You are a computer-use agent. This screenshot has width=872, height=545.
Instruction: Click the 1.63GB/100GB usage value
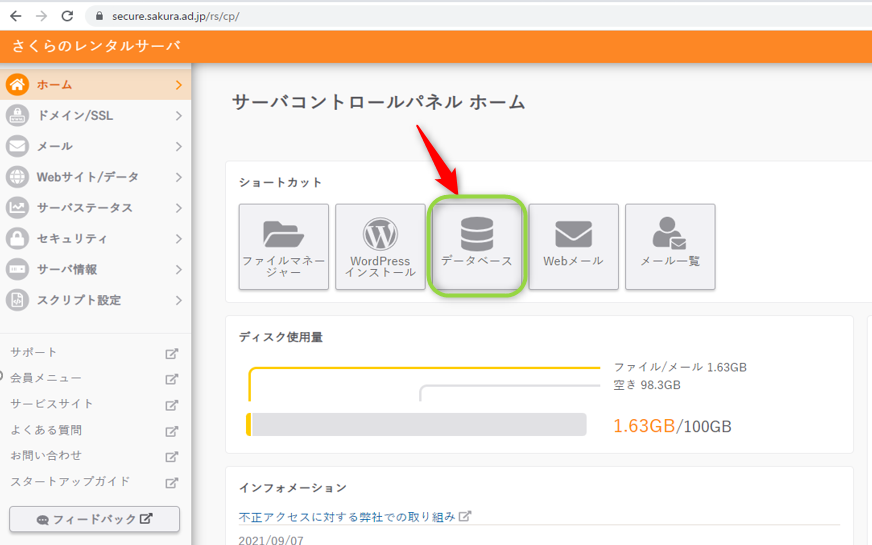(x=672, y=426)
